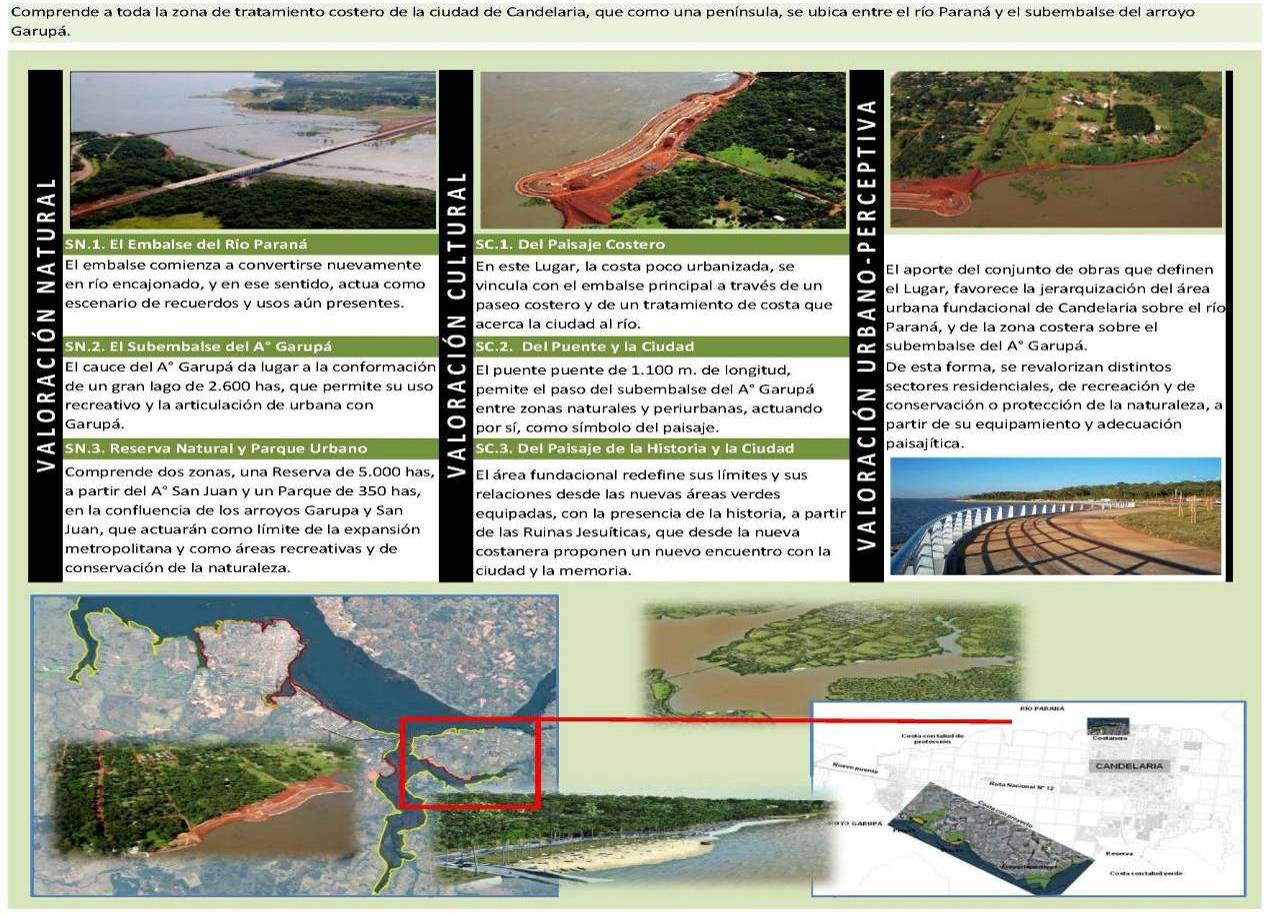Click the 'Costa con talud de protección' map label
1268x916 pixels.
(x=932, y=737)
